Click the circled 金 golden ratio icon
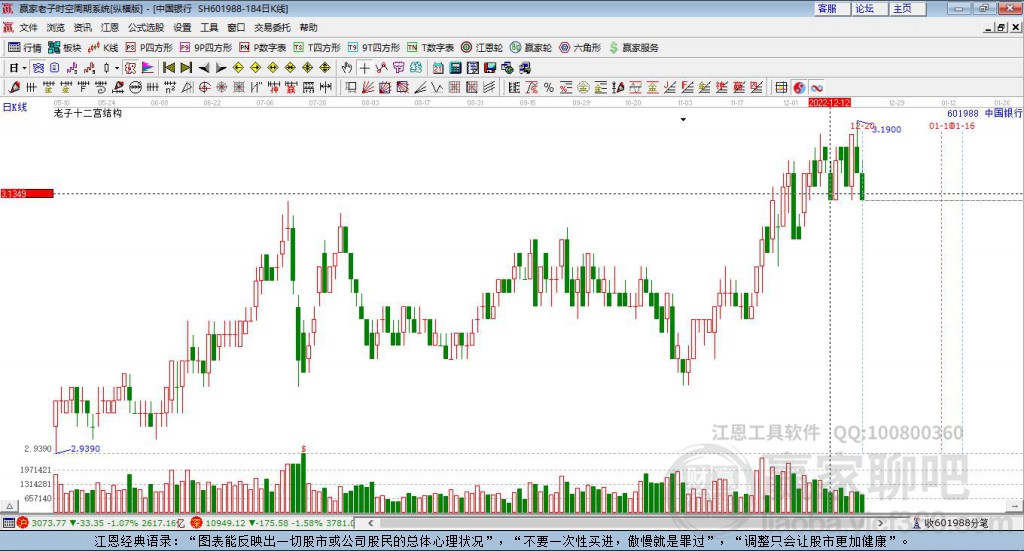 coord(583,87)
